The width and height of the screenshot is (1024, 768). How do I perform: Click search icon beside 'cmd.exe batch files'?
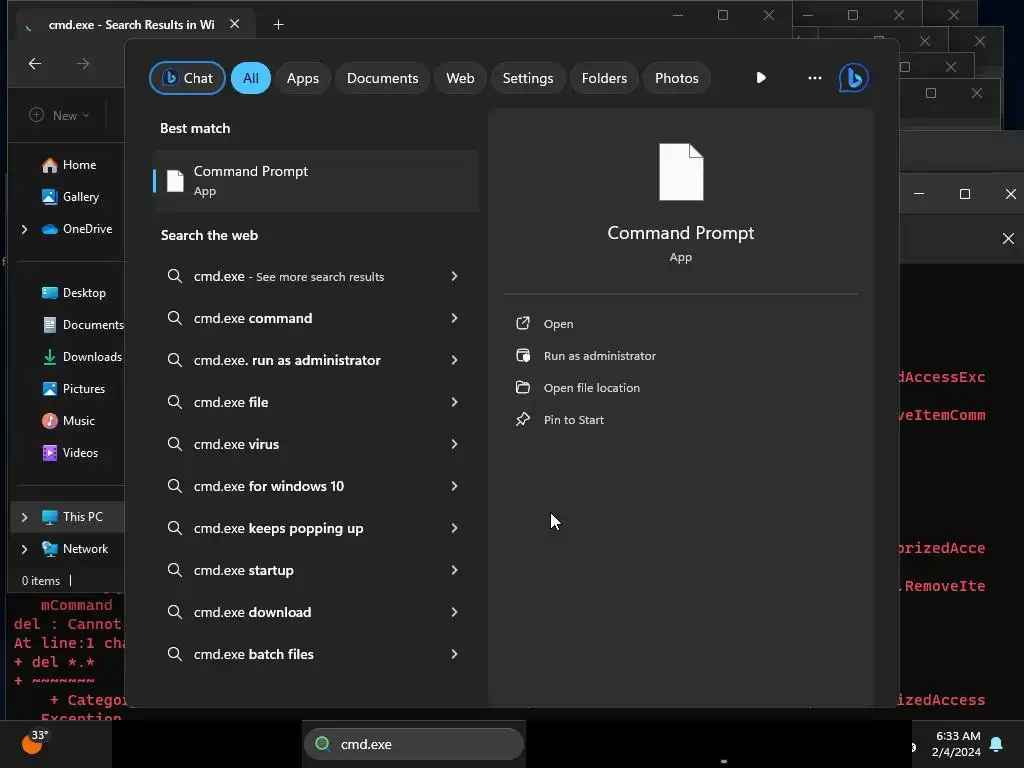(174, 654)
